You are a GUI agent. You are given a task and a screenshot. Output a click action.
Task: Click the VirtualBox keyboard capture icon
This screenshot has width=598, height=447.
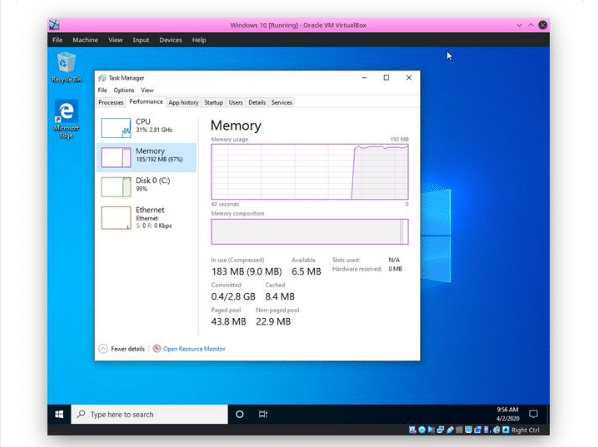point(505,430)
